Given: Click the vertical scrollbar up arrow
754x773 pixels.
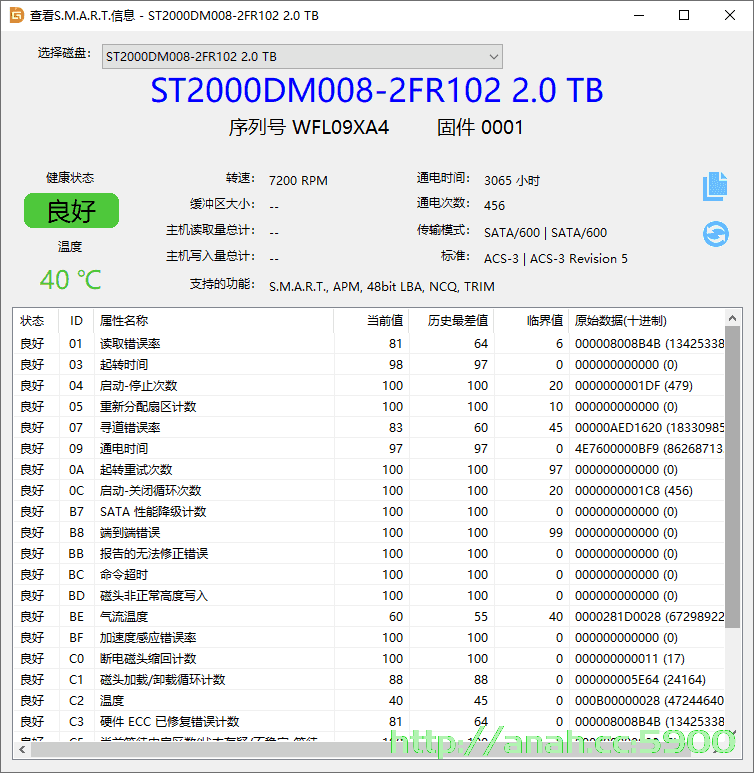Looking at the screenshot, I should point(732,318).
